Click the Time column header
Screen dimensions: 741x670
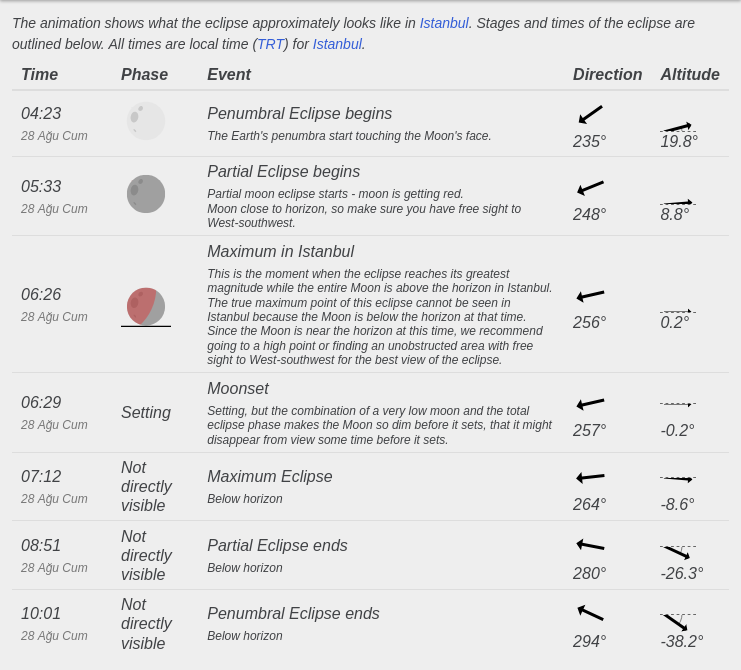pyautogui.click(x=40, y=74)
